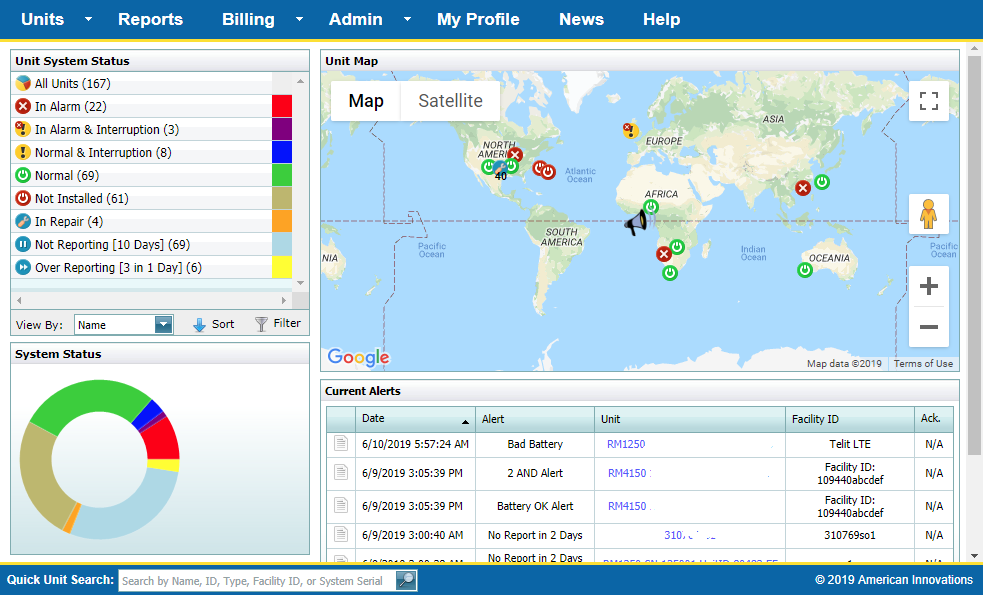Click the green Normal power icon

(23, 176)
